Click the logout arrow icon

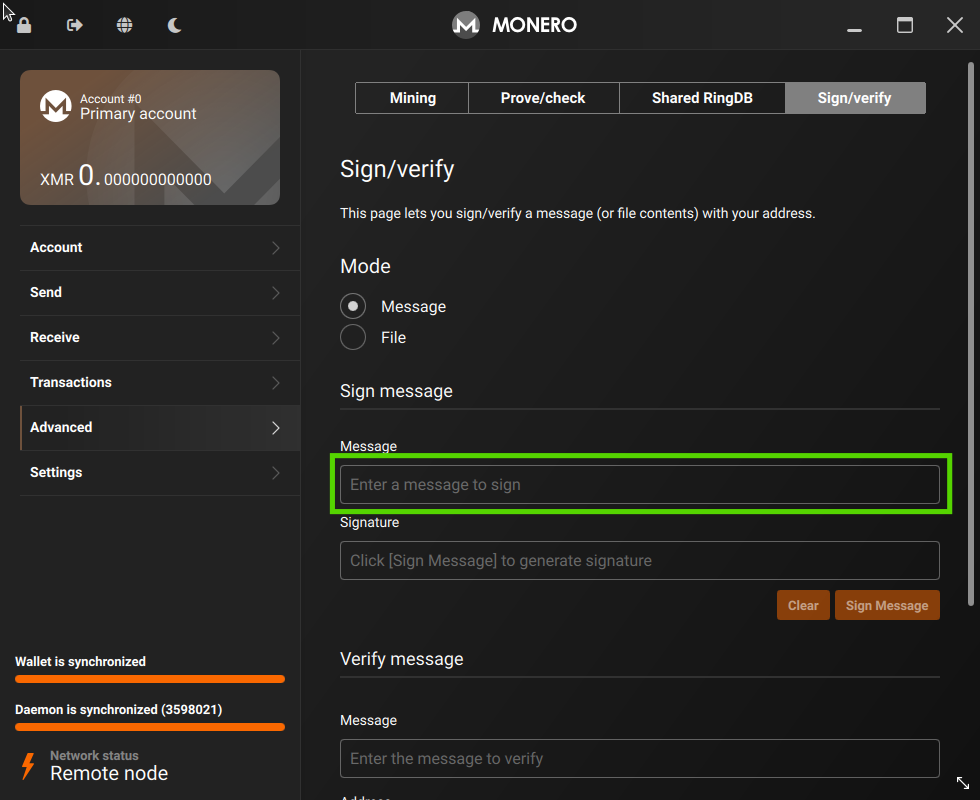click(73, 24)
